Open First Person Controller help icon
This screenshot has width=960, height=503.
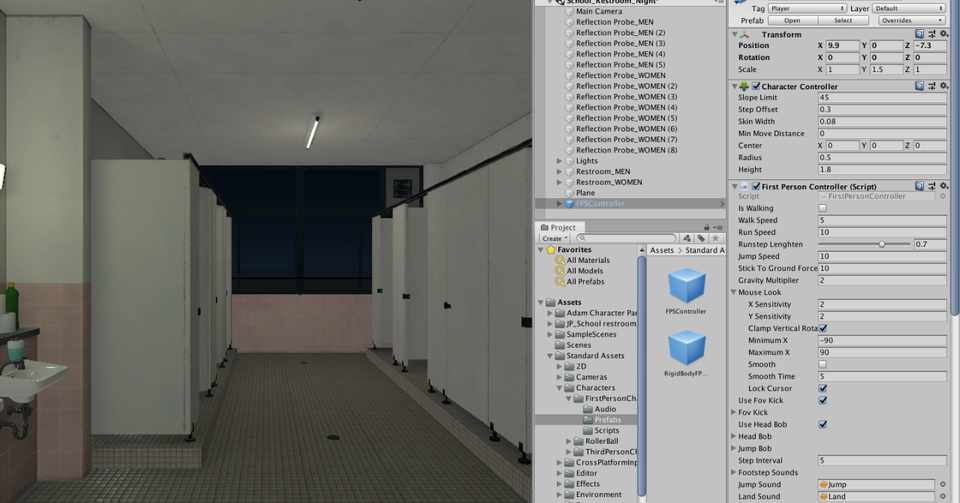pyautogui.click(x=920, y=186)
